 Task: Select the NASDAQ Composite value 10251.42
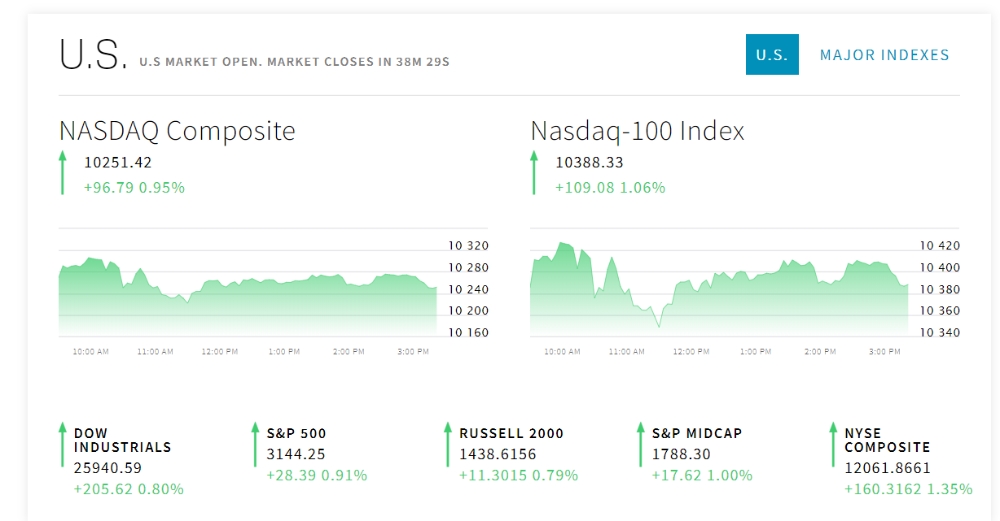[x=118, y=163]
